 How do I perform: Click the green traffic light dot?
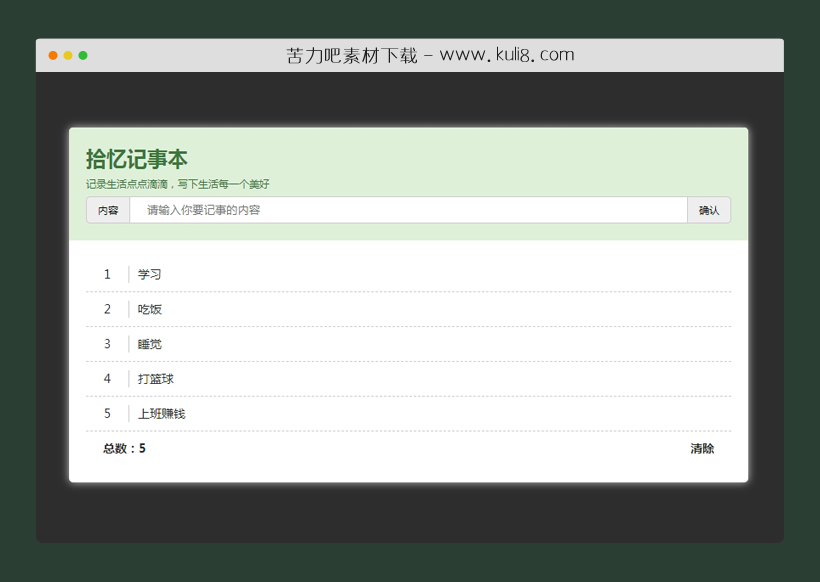(x=84, y=55)
